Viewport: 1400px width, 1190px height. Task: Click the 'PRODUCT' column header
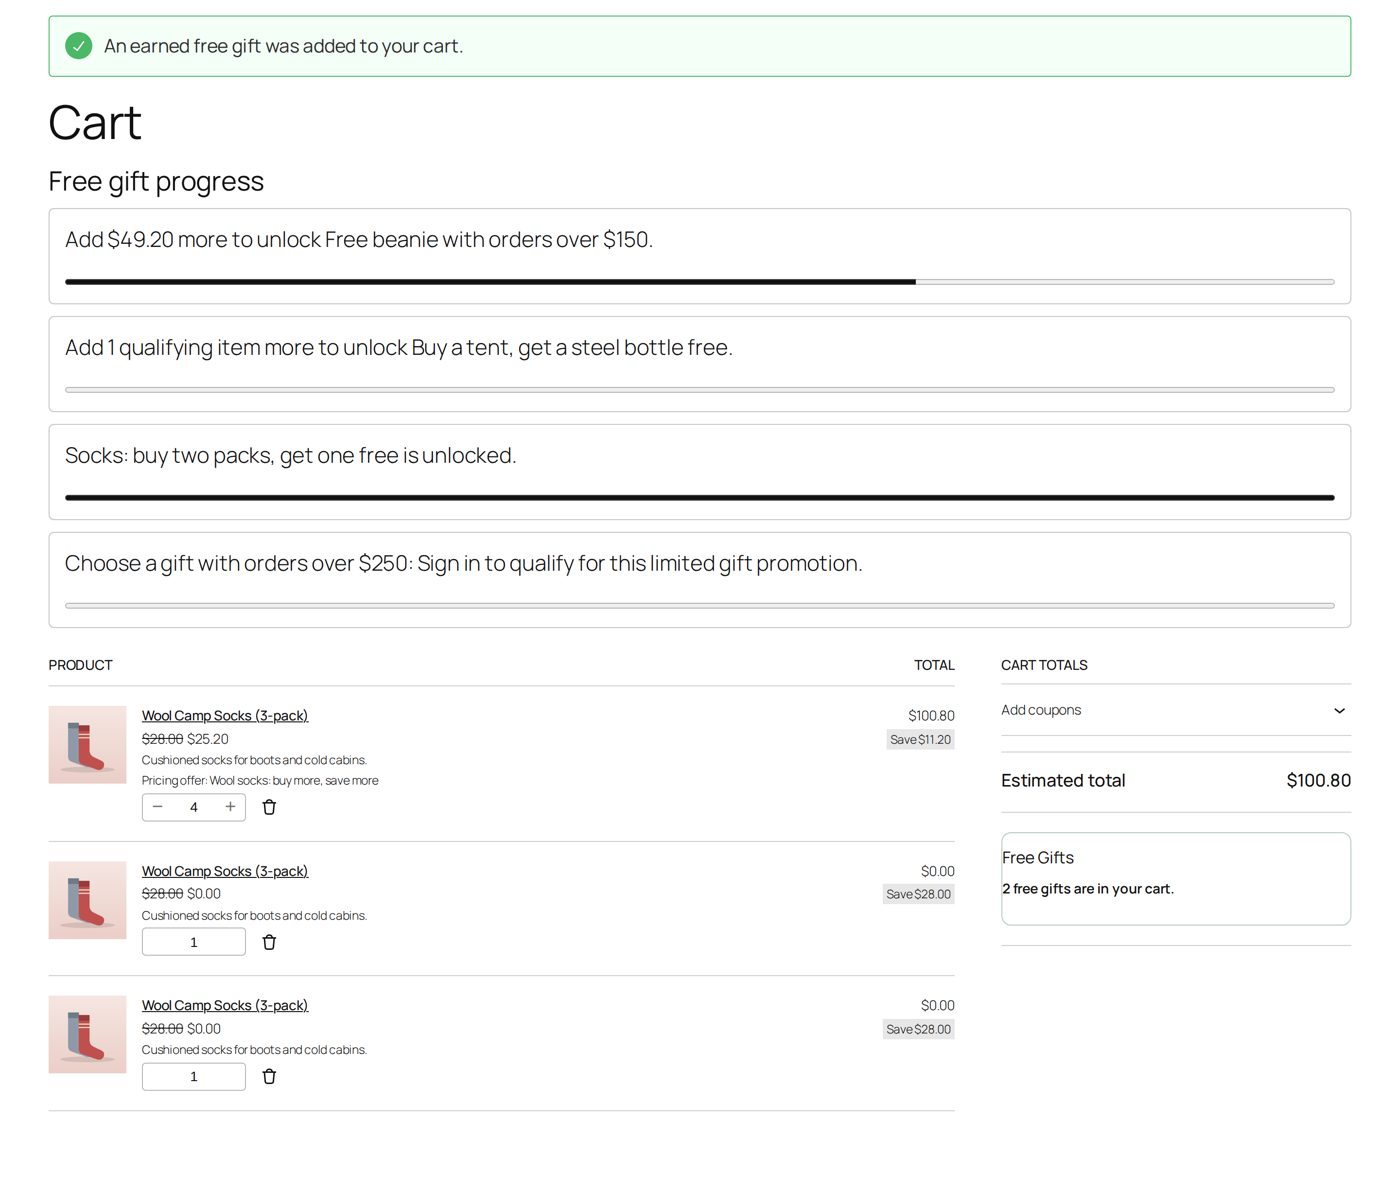pyautogui.click(x=81, y=665)
